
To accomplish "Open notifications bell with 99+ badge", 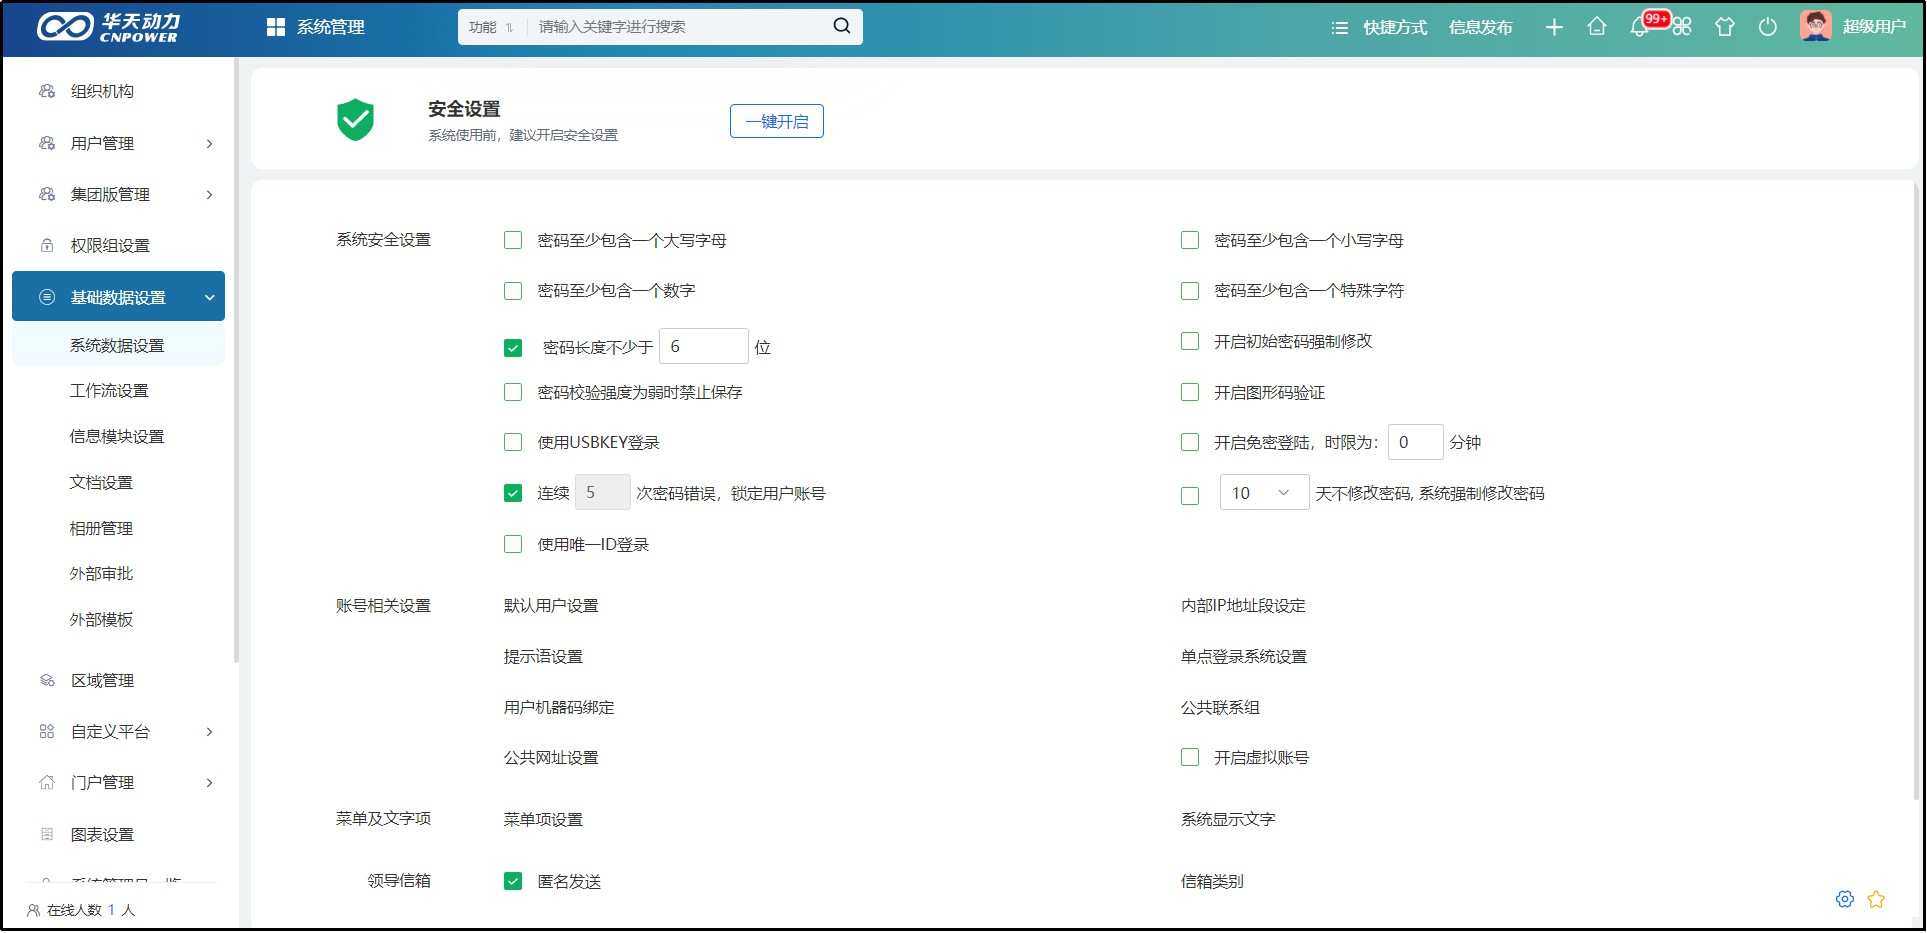I will (x=1639, y=27).
